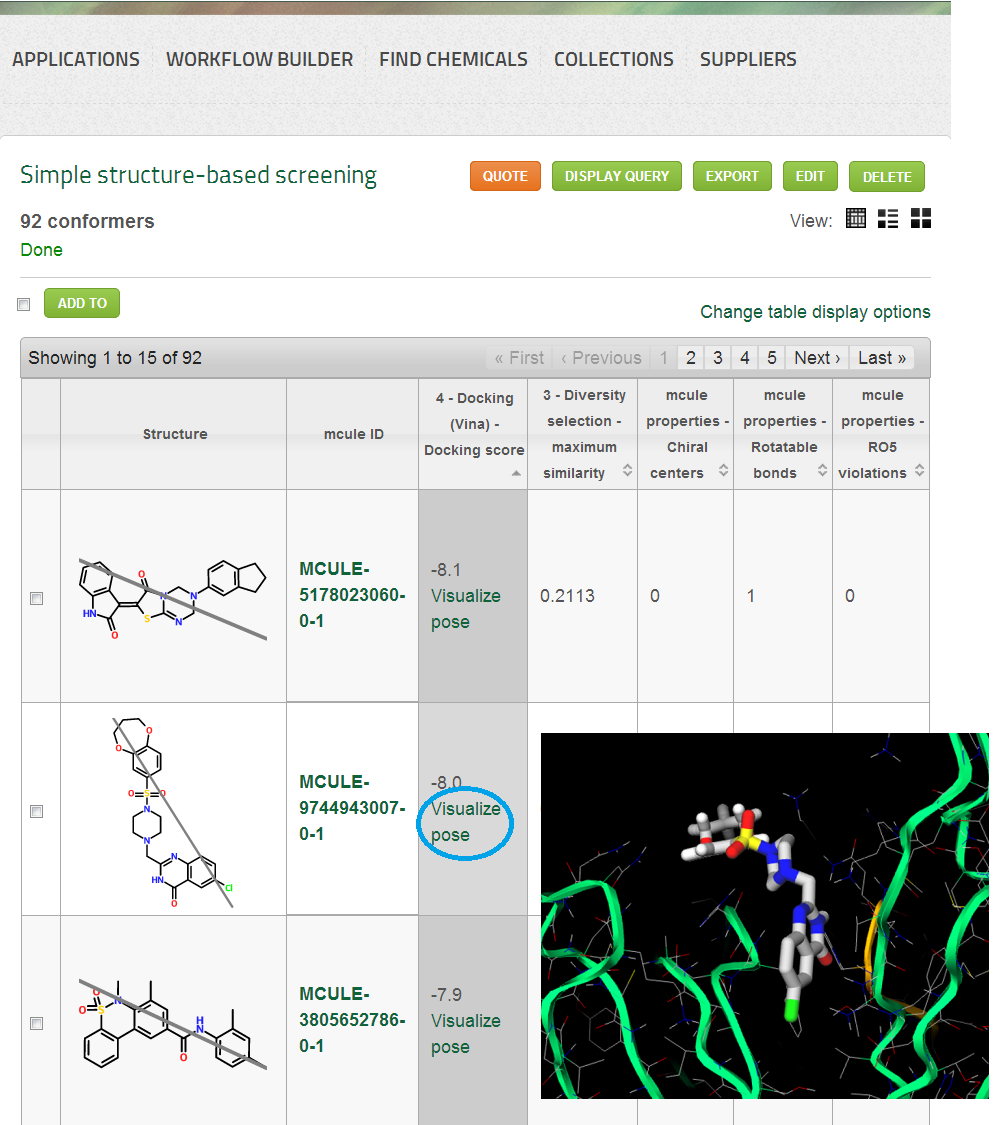This screenshot has width=1000, height=1125.
Task: Select checkbox for MCULE-9744943007-0-1 row
Action: 37,811
